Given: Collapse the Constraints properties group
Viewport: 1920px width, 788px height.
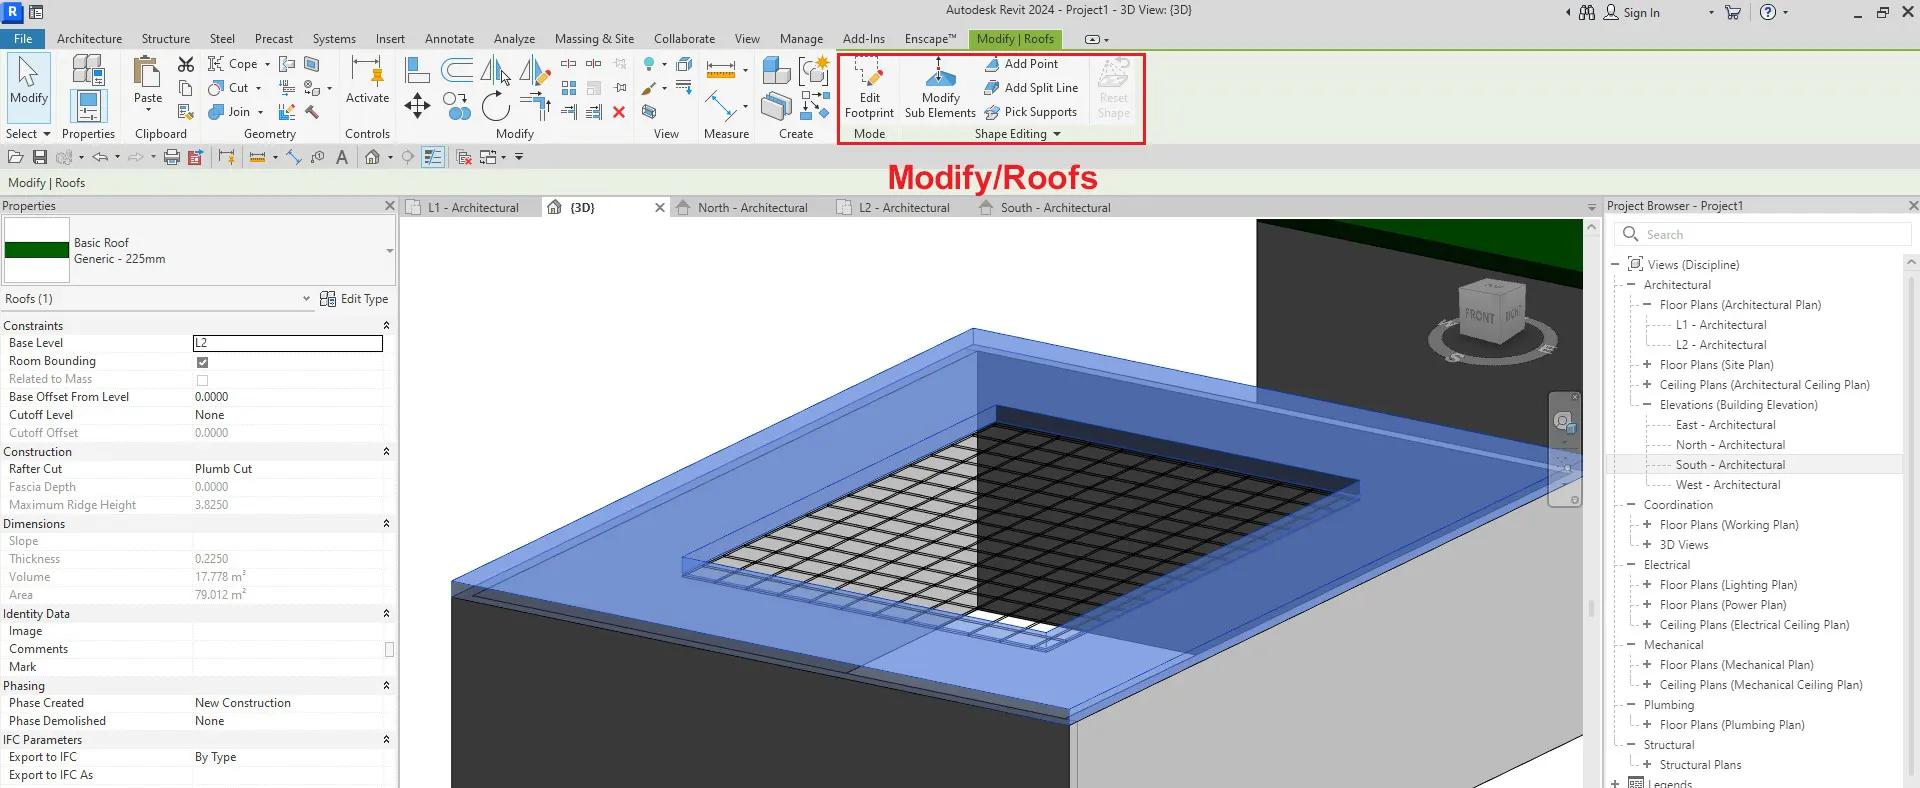Looking at the screenshot, I should pyautogui.click(x=386, y=326).
